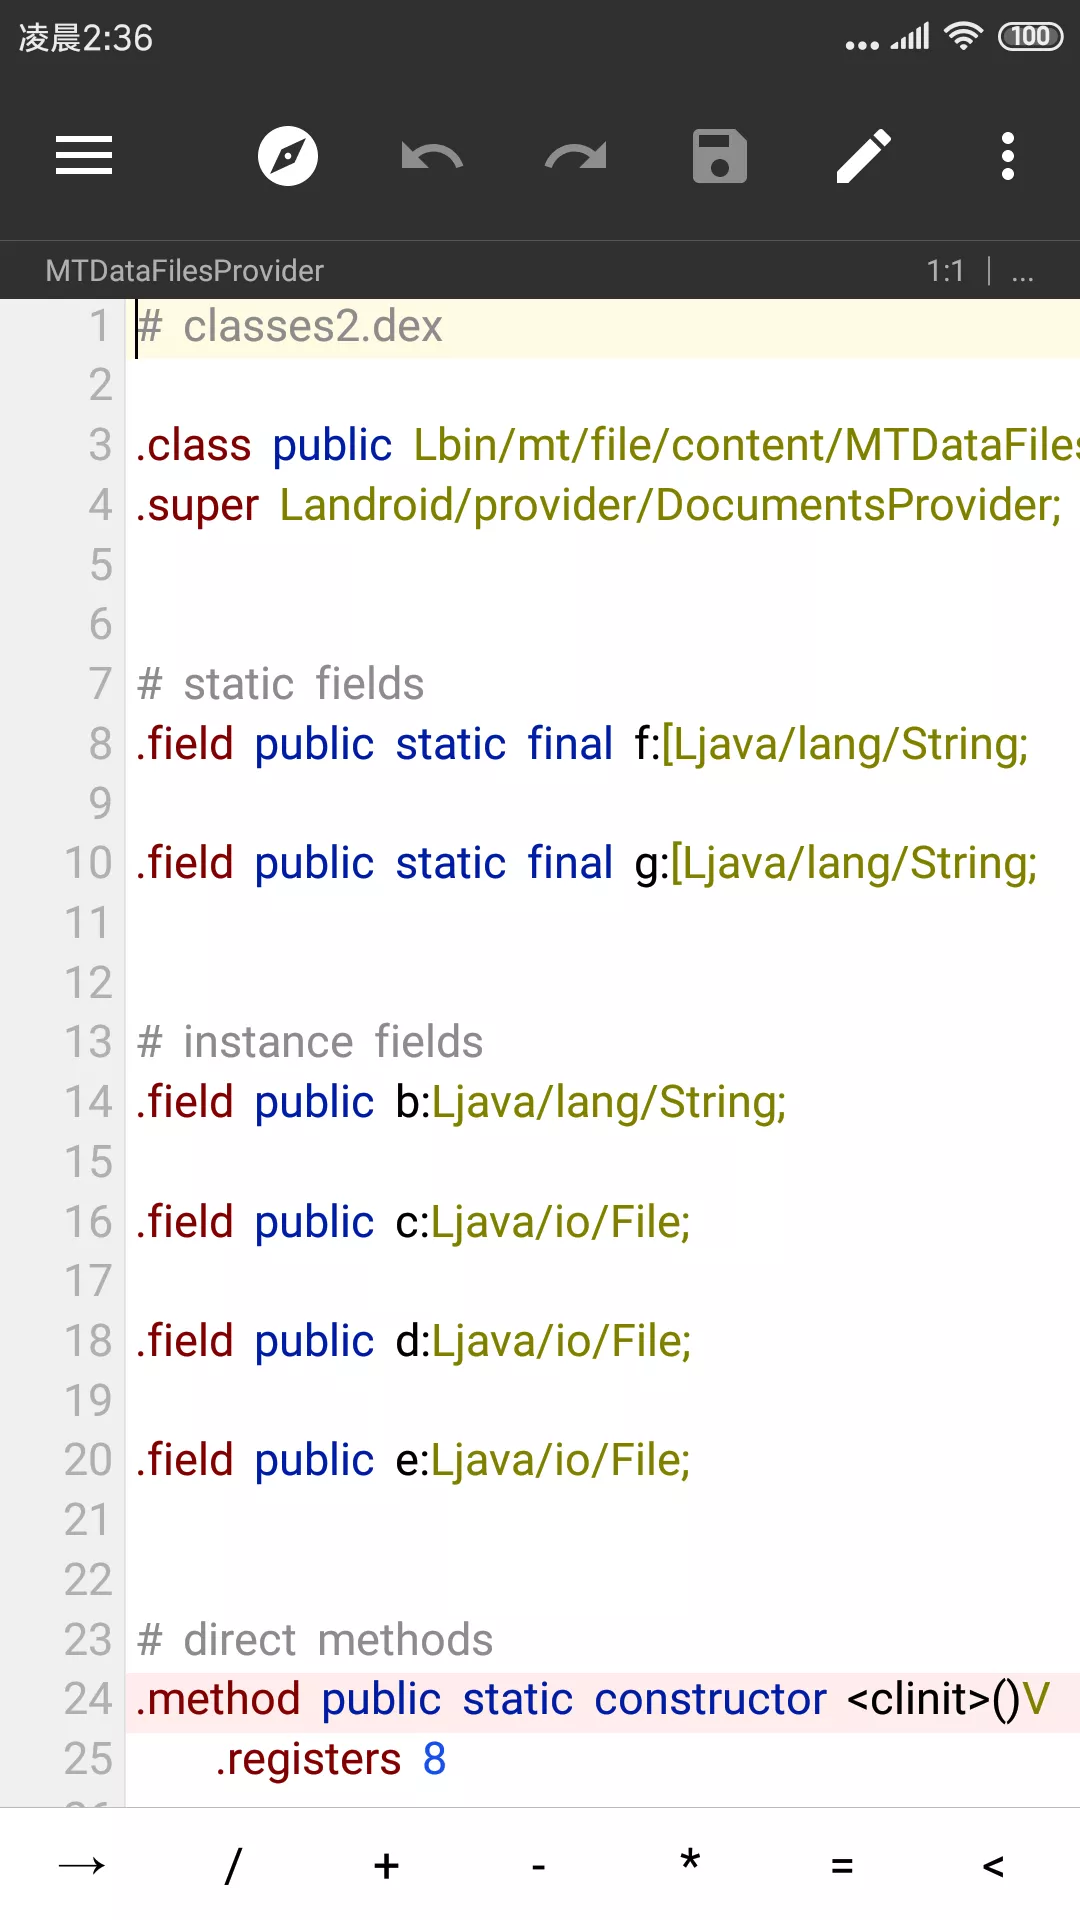
Task: Tap the Wi-Fi status bar icon
Action: (x=963, y=37)
